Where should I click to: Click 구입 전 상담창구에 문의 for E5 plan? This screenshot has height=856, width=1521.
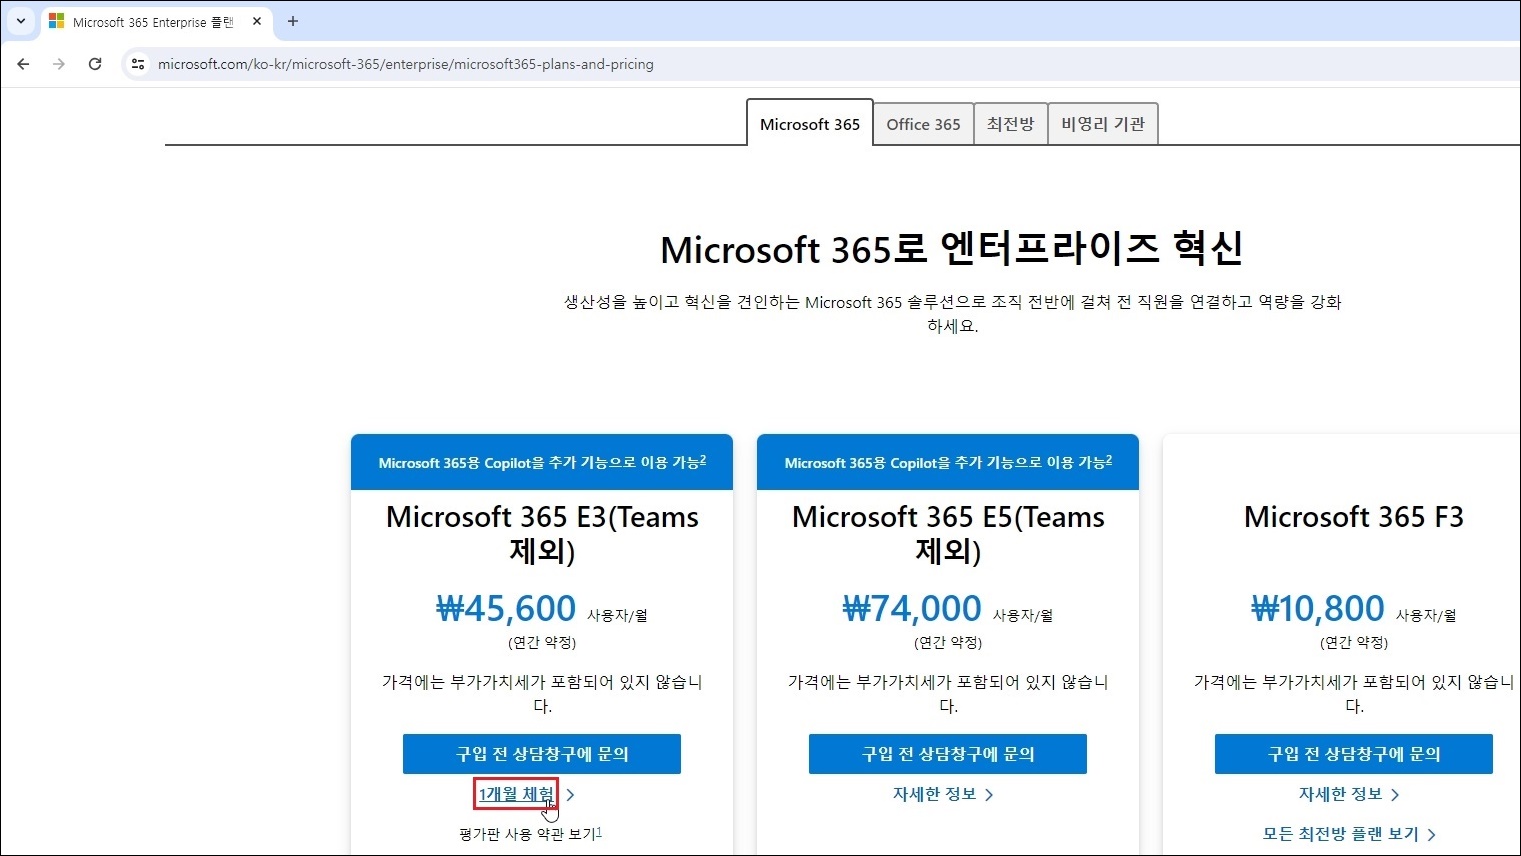click(x=948, y=754)
